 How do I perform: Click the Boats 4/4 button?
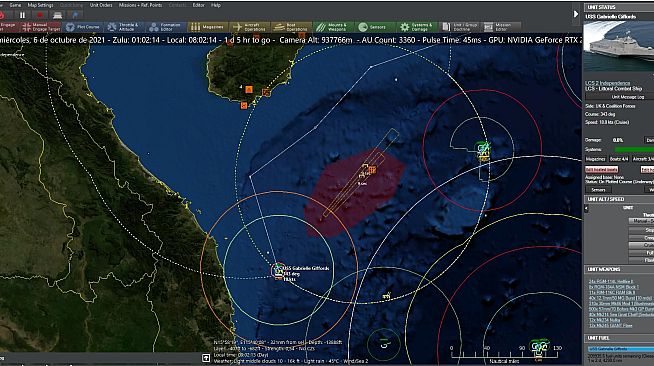619,159
